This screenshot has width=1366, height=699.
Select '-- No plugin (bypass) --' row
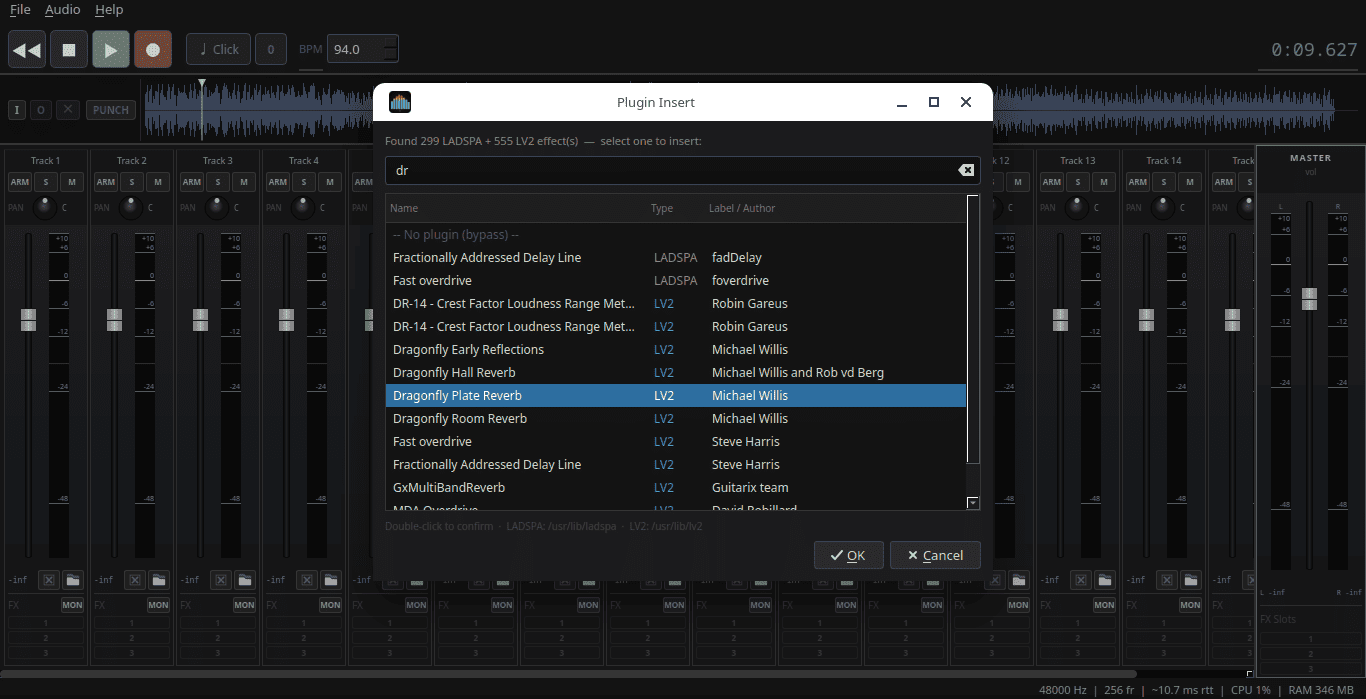676,235
